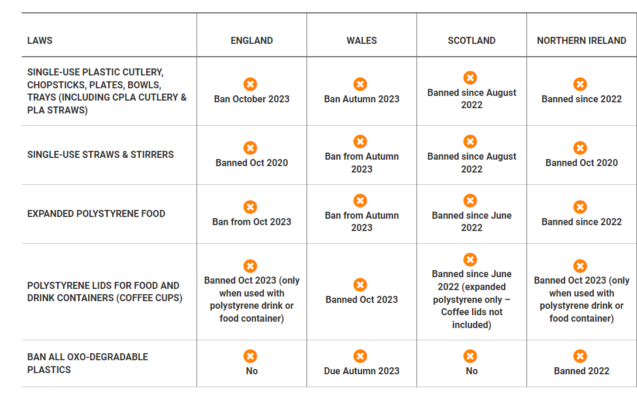Click the X icon above Scotland's No in oxo-degradable row
637x400 pixels.
pyautogui.click(x=470, y=356)
